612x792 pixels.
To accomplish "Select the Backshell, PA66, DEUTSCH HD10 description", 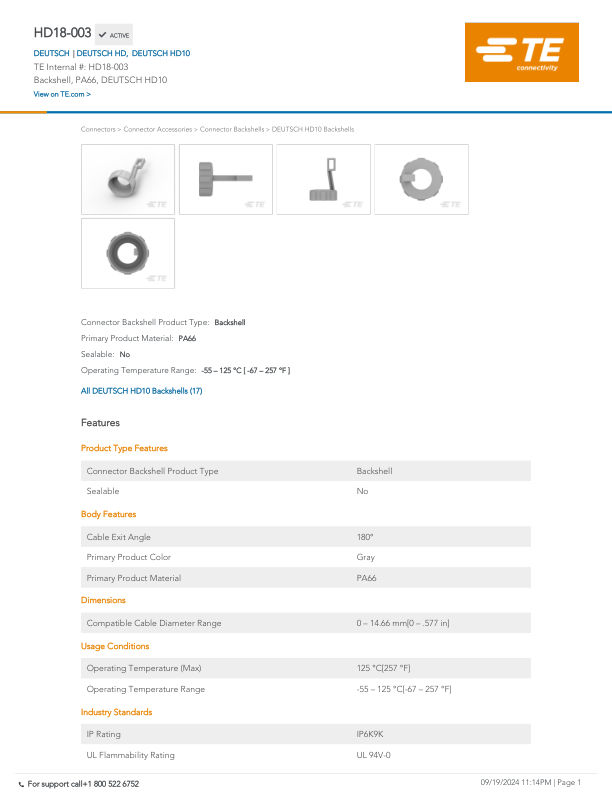I will click(100, 80).
